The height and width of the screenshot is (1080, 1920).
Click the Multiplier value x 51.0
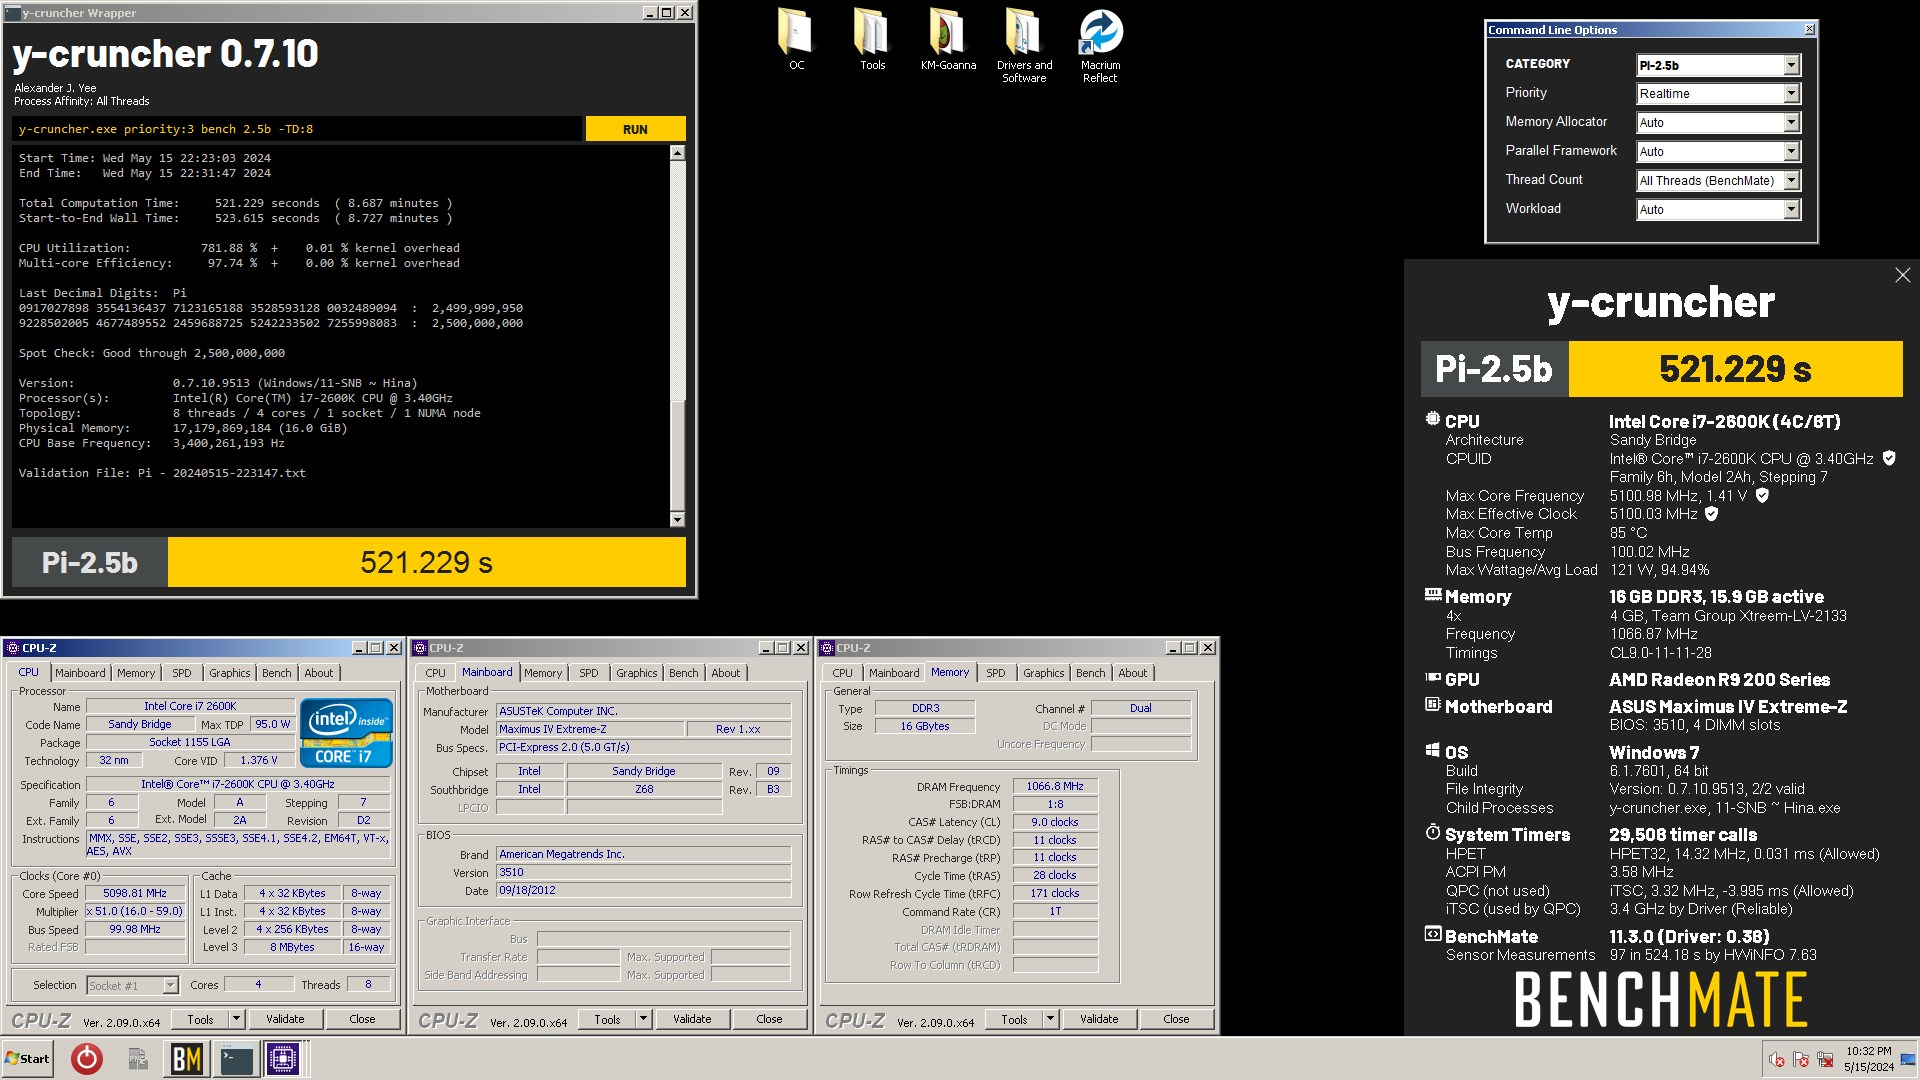point(135,911)
